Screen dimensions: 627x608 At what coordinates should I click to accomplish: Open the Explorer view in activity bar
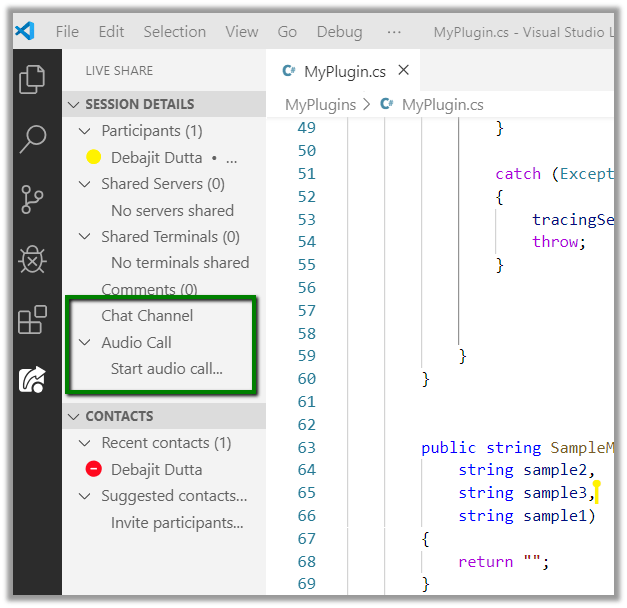(33, 79)
